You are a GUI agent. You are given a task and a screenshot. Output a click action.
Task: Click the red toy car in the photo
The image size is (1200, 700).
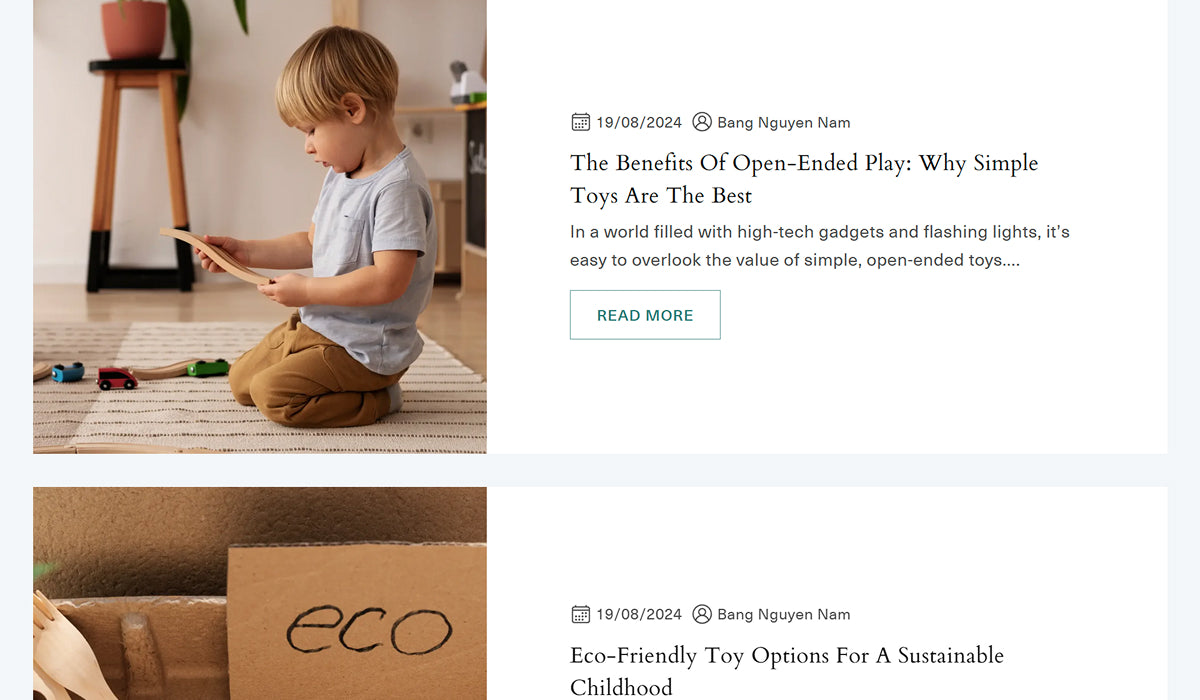pyautogui.click(x=116, y=379)
